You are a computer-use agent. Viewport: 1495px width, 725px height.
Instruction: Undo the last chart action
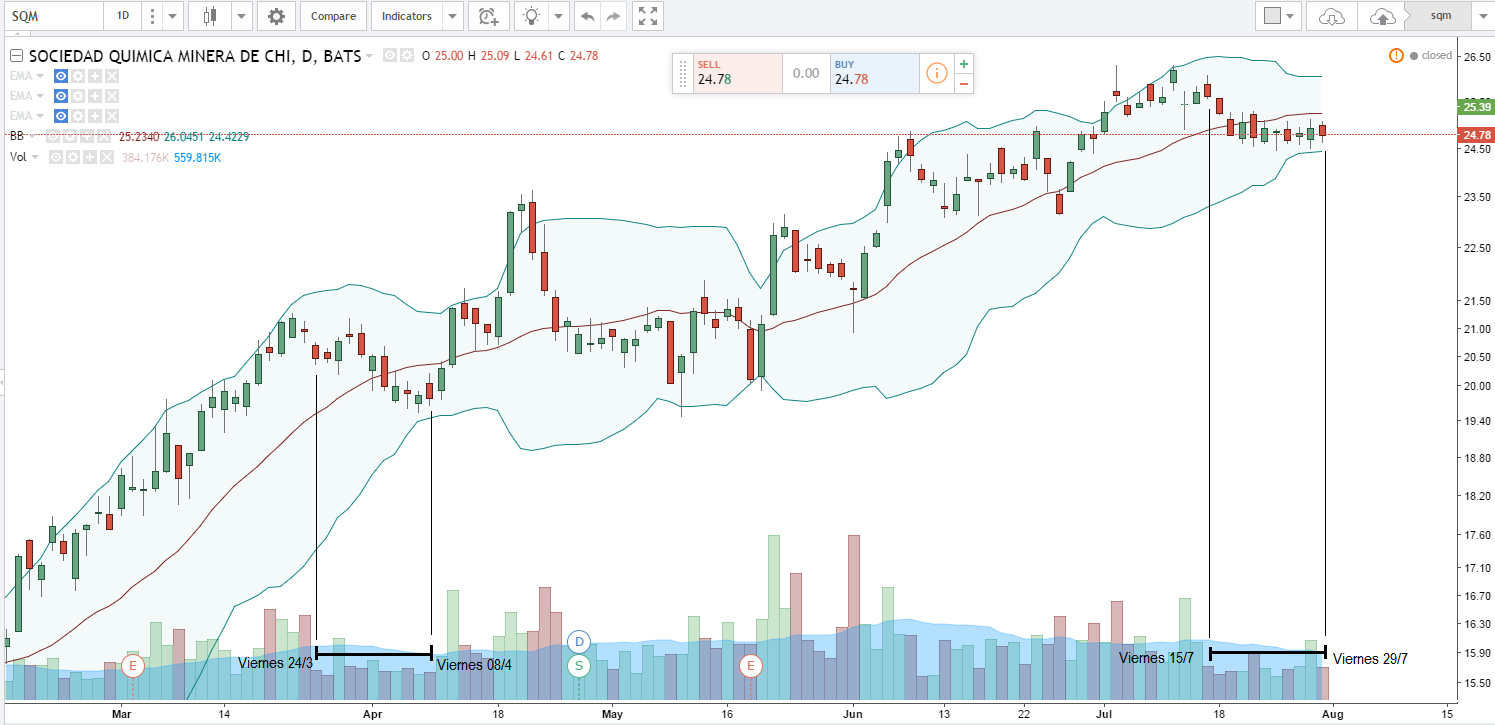(x=587, y=16)
